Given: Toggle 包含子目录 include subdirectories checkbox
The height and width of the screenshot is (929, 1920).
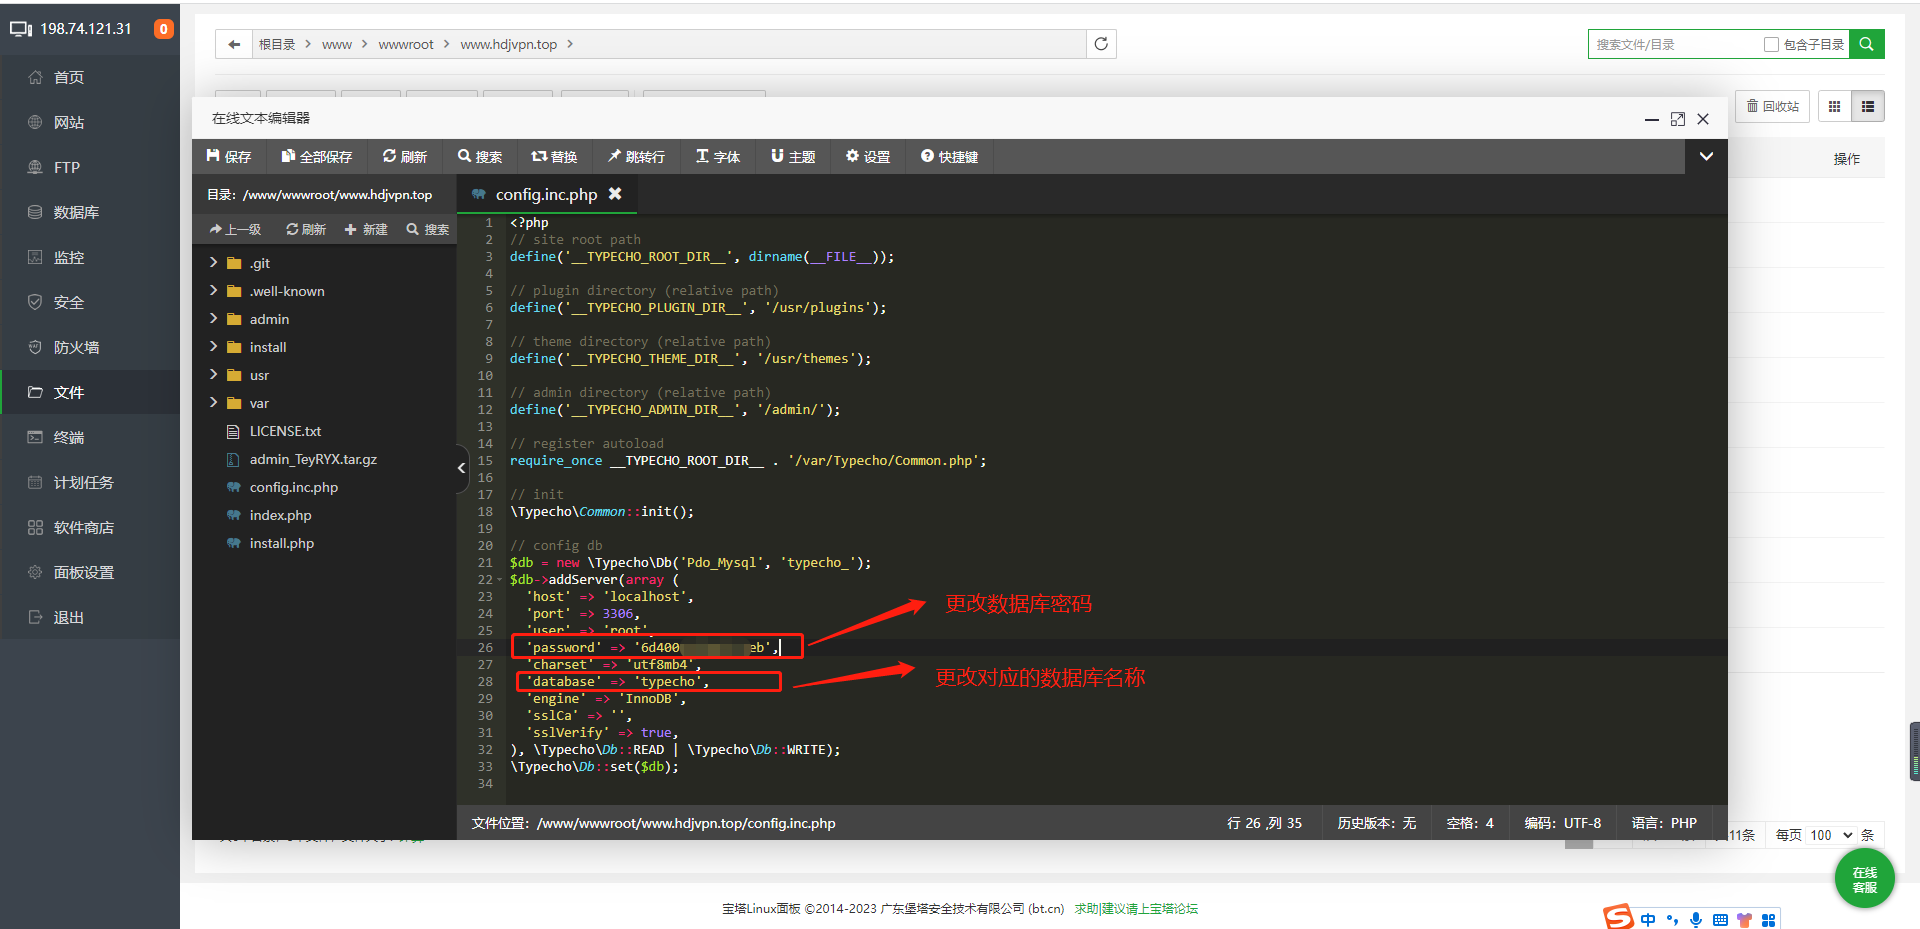Looking at the screenshot, I should [x=1771, y=44].
